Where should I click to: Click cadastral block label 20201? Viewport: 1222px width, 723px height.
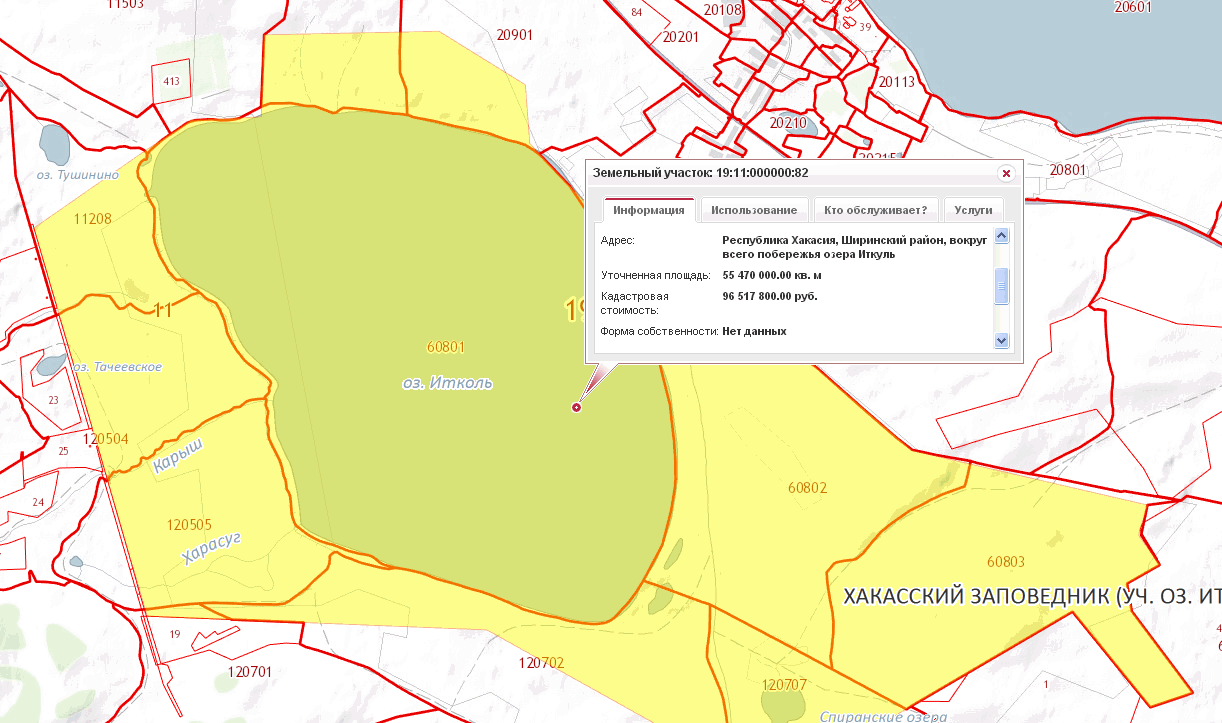point(680,37)
